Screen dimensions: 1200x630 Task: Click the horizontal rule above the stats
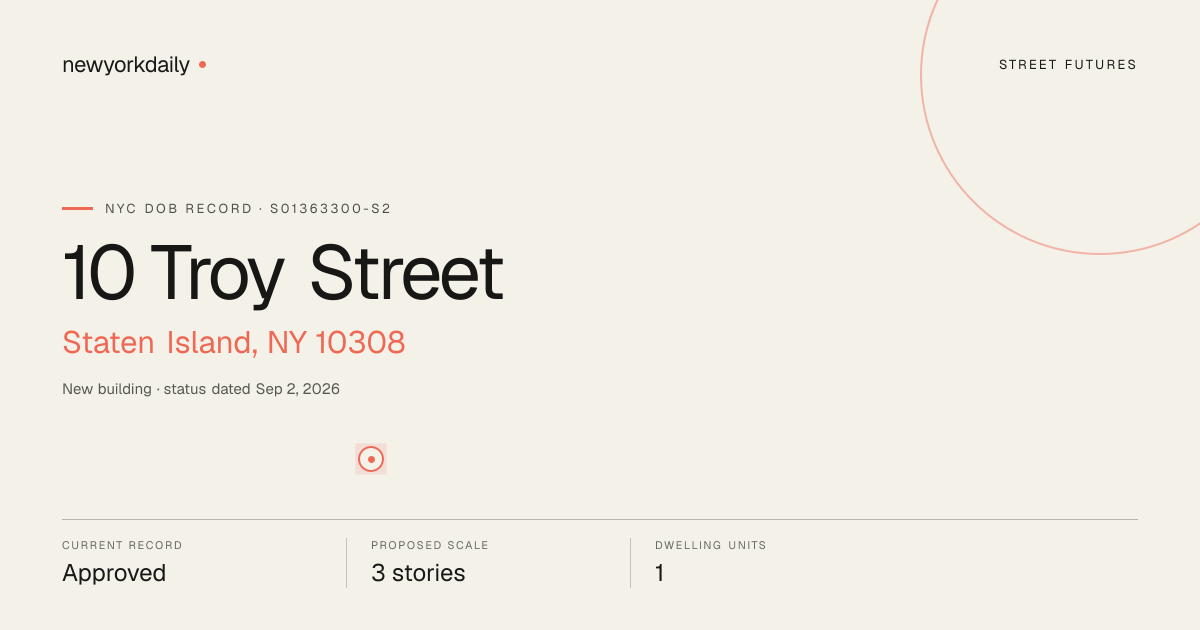pos(600,519)
